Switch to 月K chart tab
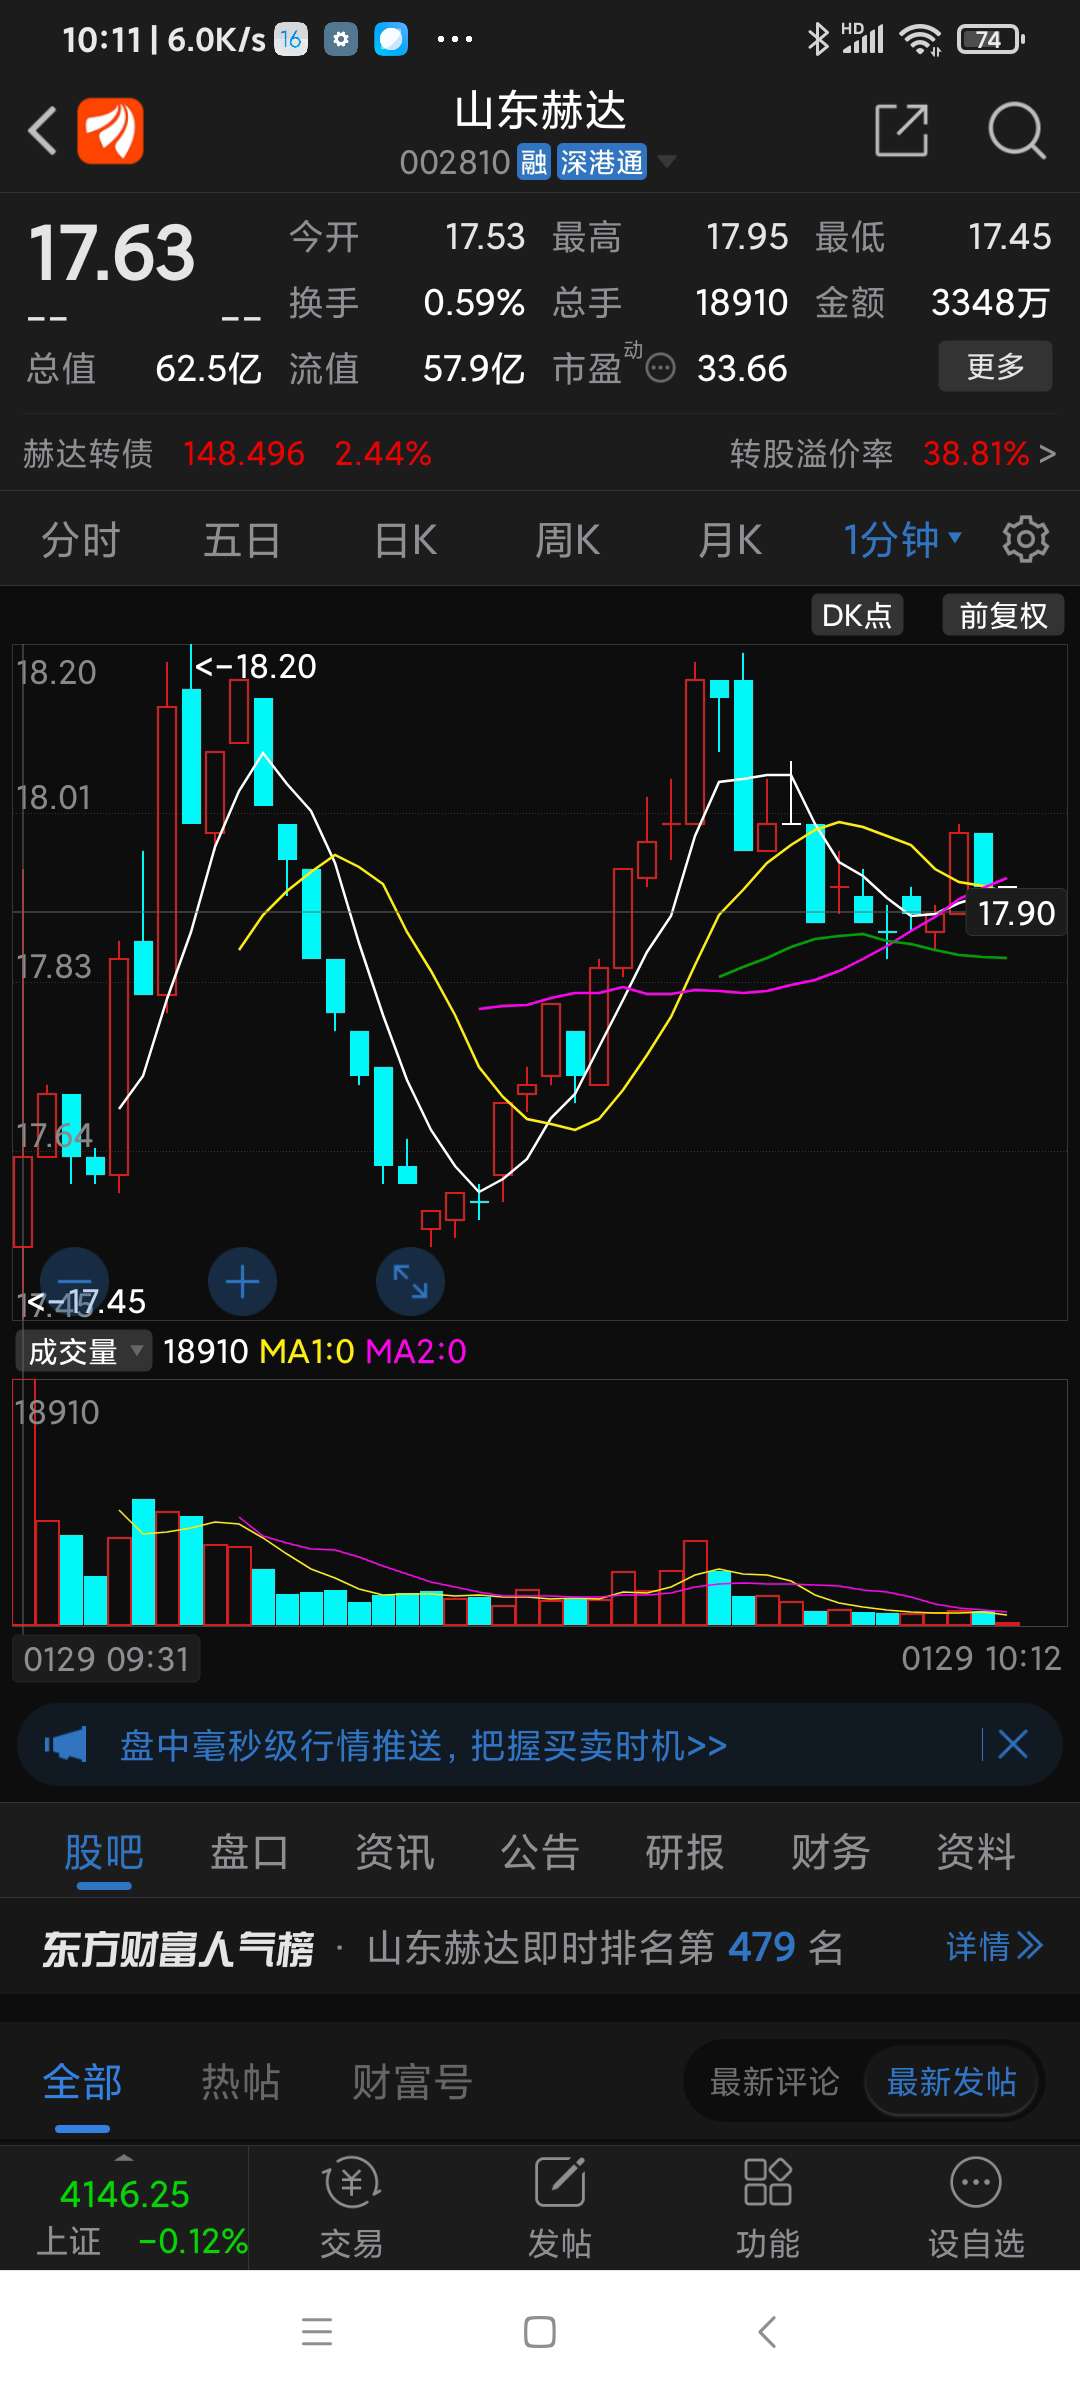The height and width of the screenshot is (2400, 1080). pyautogui.click(x=730, y=540)
